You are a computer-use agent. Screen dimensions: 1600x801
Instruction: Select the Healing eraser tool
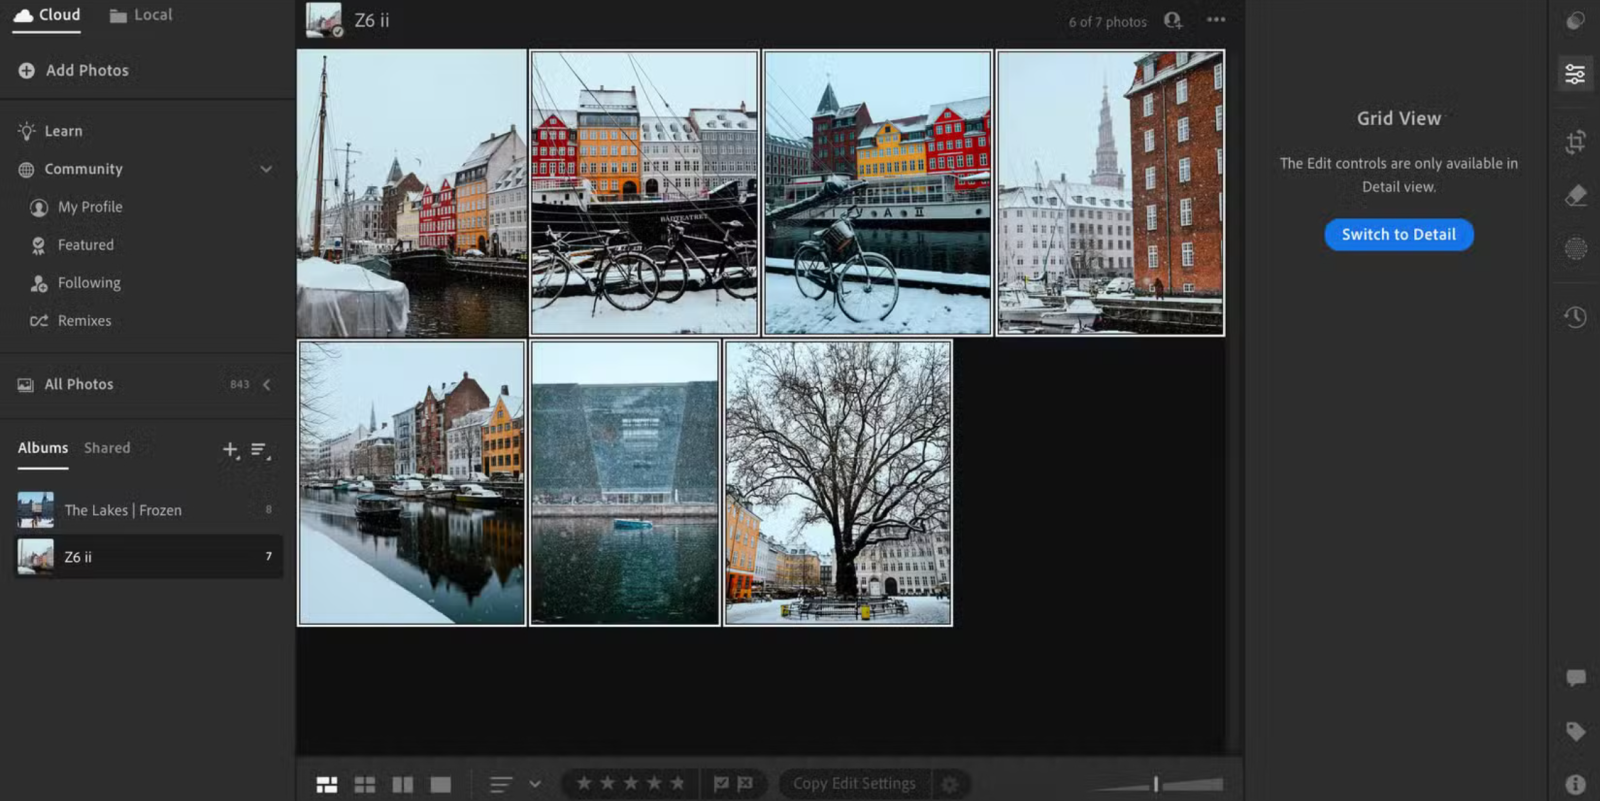(1575, 195)
